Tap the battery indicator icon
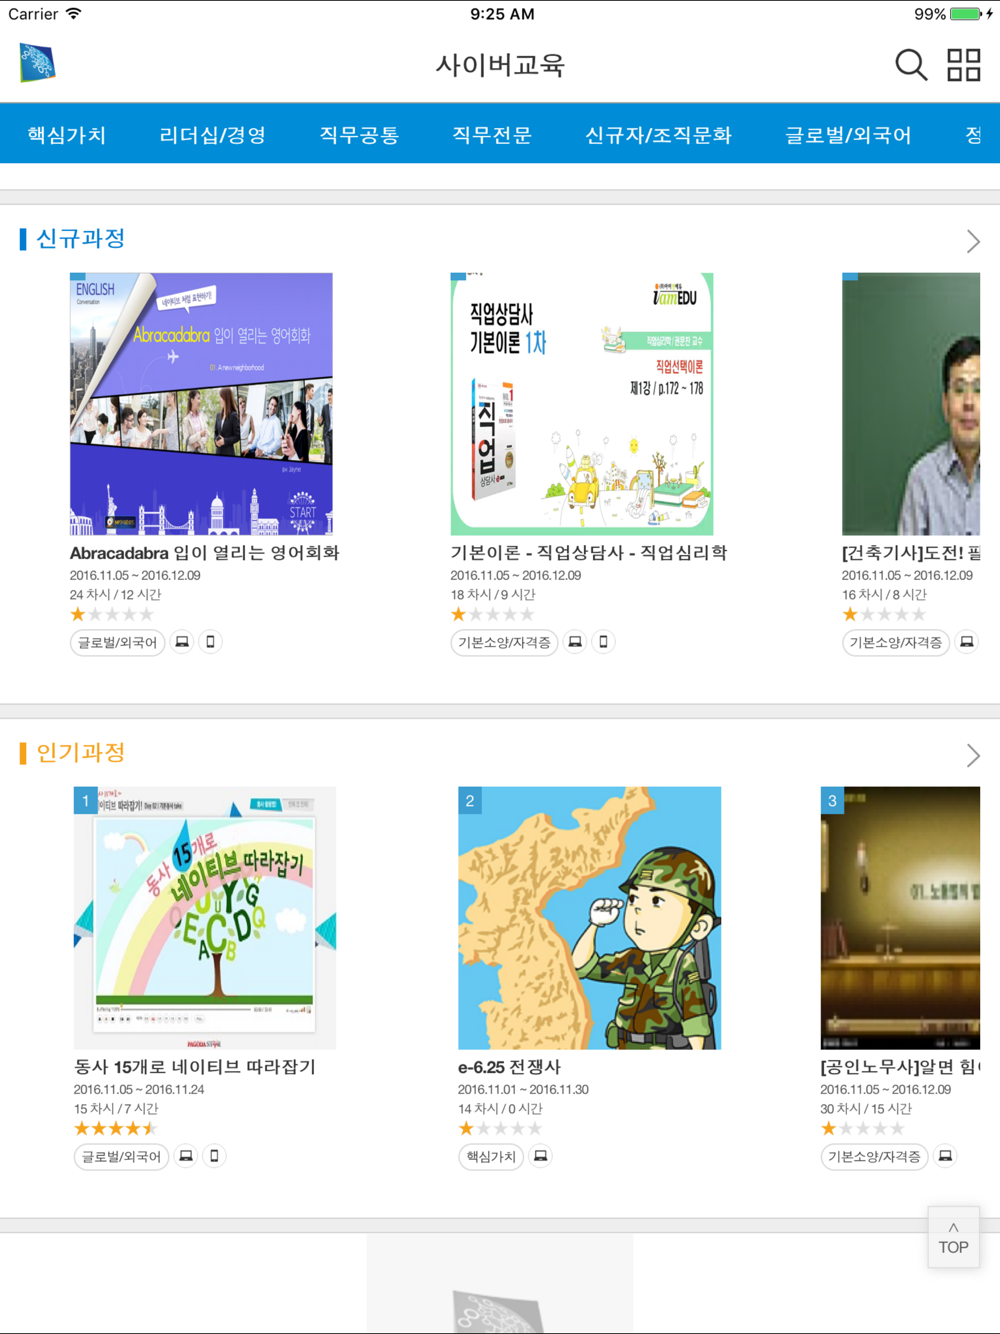 coord(966,14)
